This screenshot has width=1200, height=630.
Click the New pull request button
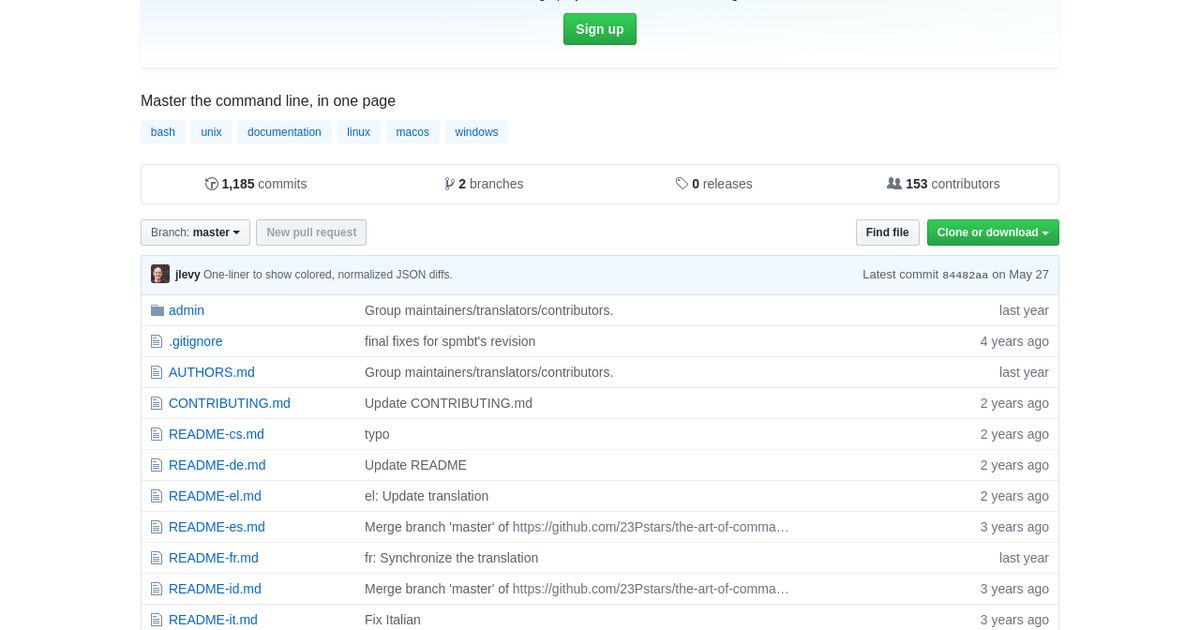311,232
